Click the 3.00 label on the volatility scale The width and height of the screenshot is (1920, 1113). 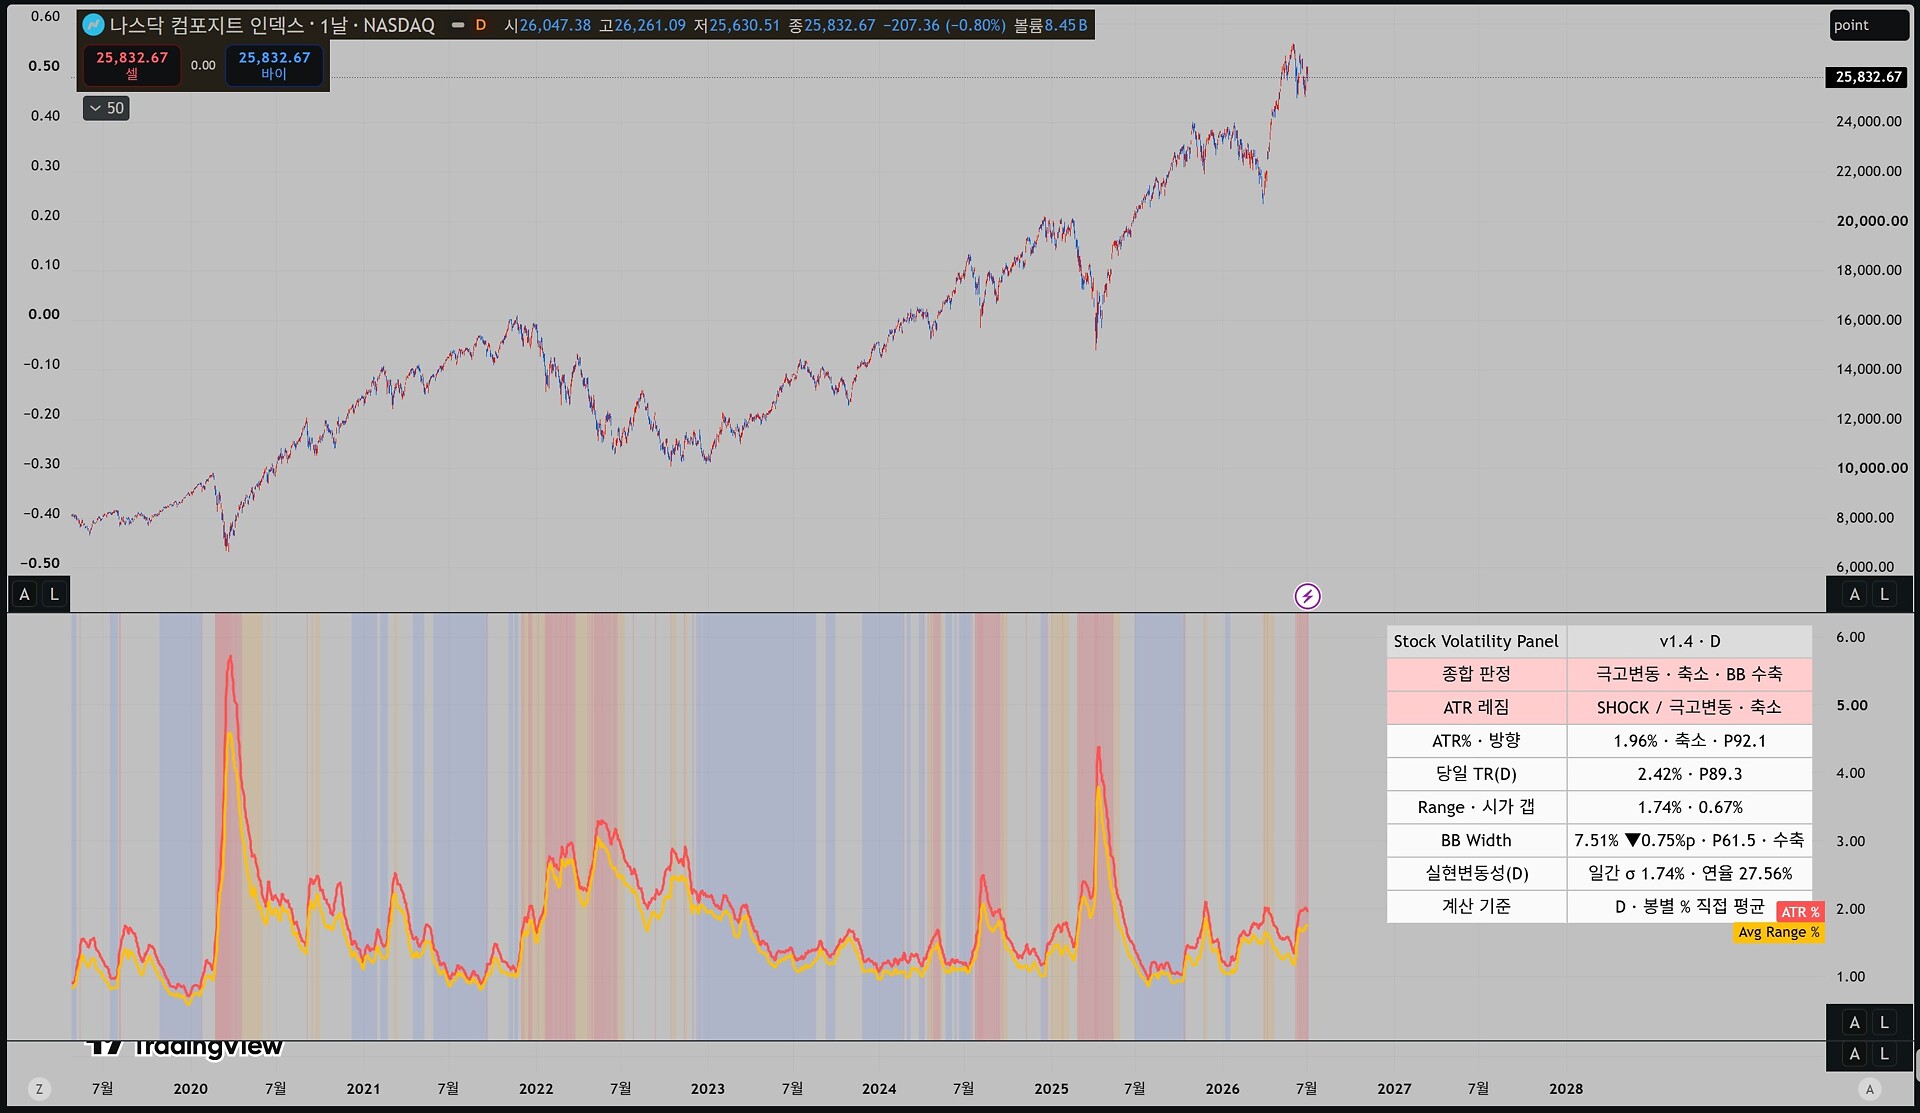coord(1850,841)
